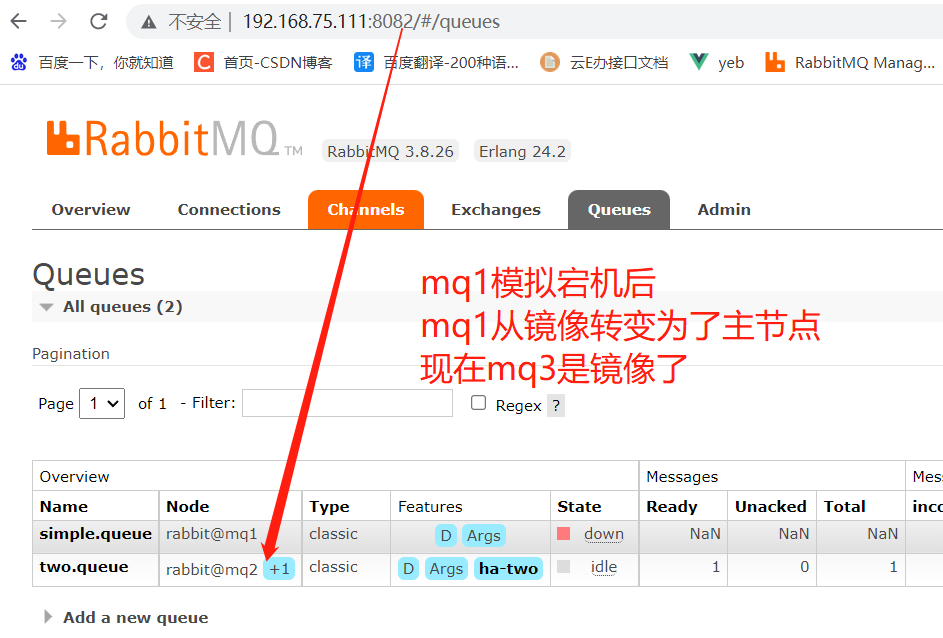943x638 pixels.
Task: Switch to the Admin tab
Action: tap(724, 209)
